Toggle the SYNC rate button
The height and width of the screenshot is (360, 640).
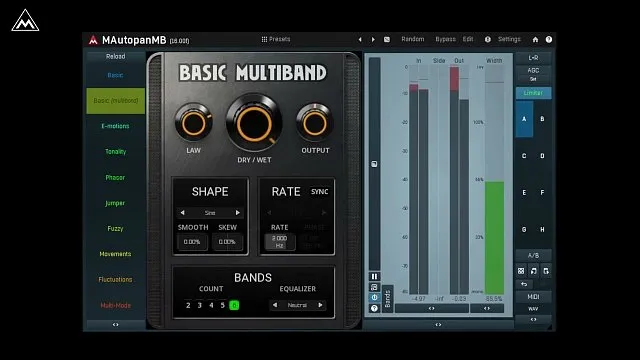tap(320, 192)
